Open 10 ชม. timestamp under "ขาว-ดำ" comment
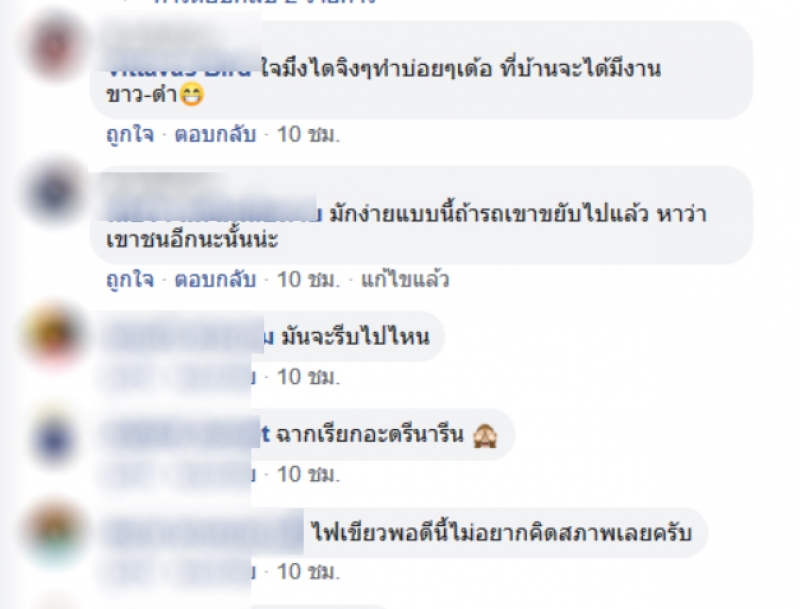 (308, 135)
